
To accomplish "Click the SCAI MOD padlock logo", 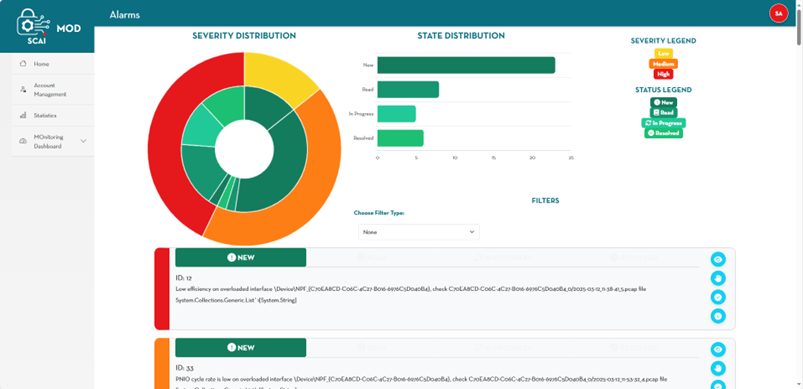I will click(x=34, y=25).
